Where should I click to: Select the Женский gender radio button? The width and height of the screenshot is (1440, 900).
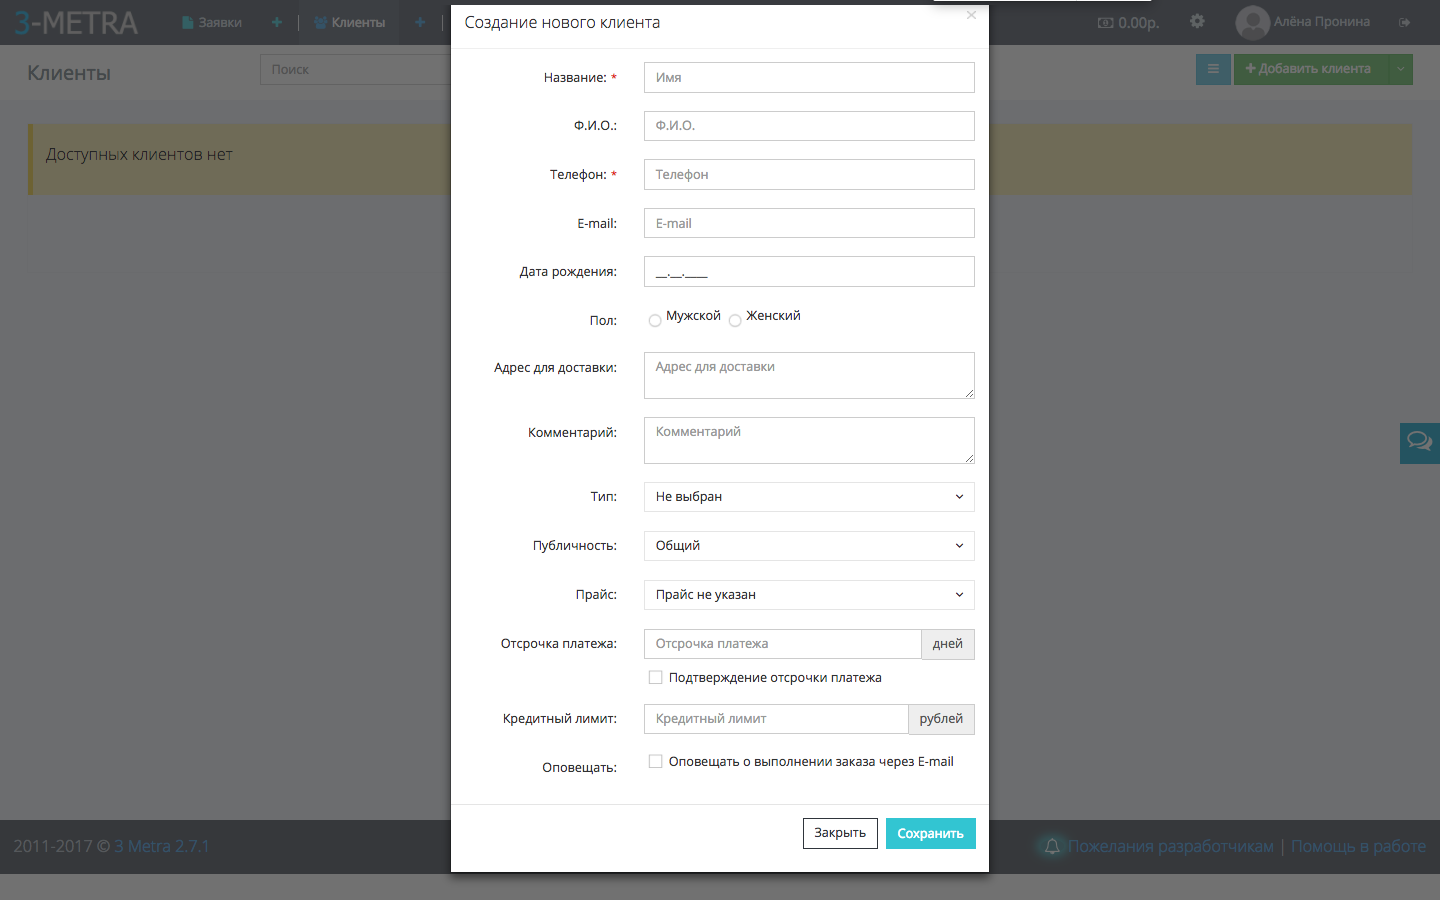[x=735, y=321]
